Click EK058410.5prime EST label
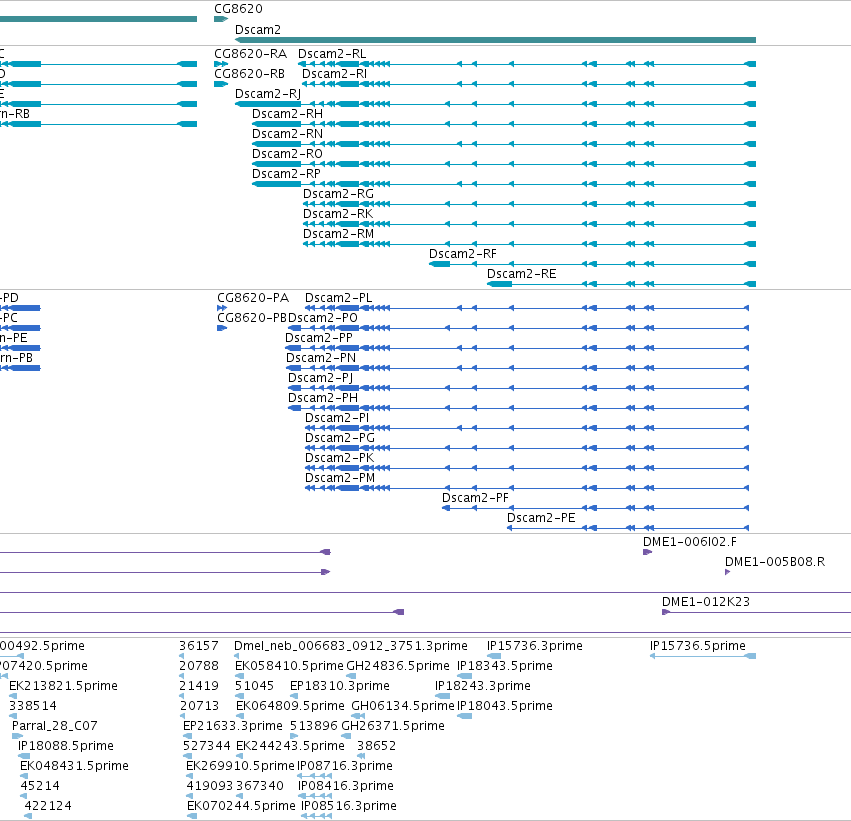Screen dimensions: 851x821 click(x=289, y=666)
